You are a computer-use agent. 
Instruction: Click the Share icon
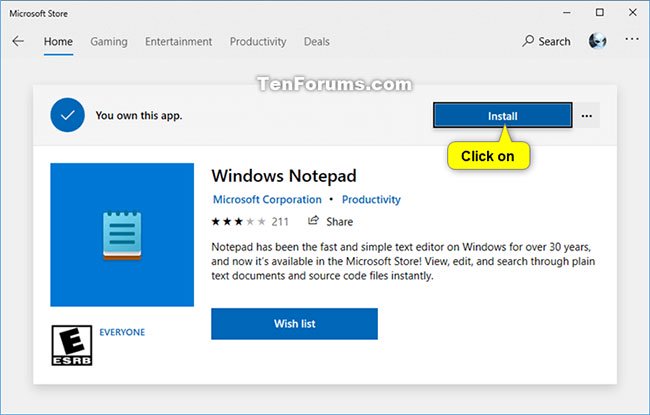coord(313,221)
